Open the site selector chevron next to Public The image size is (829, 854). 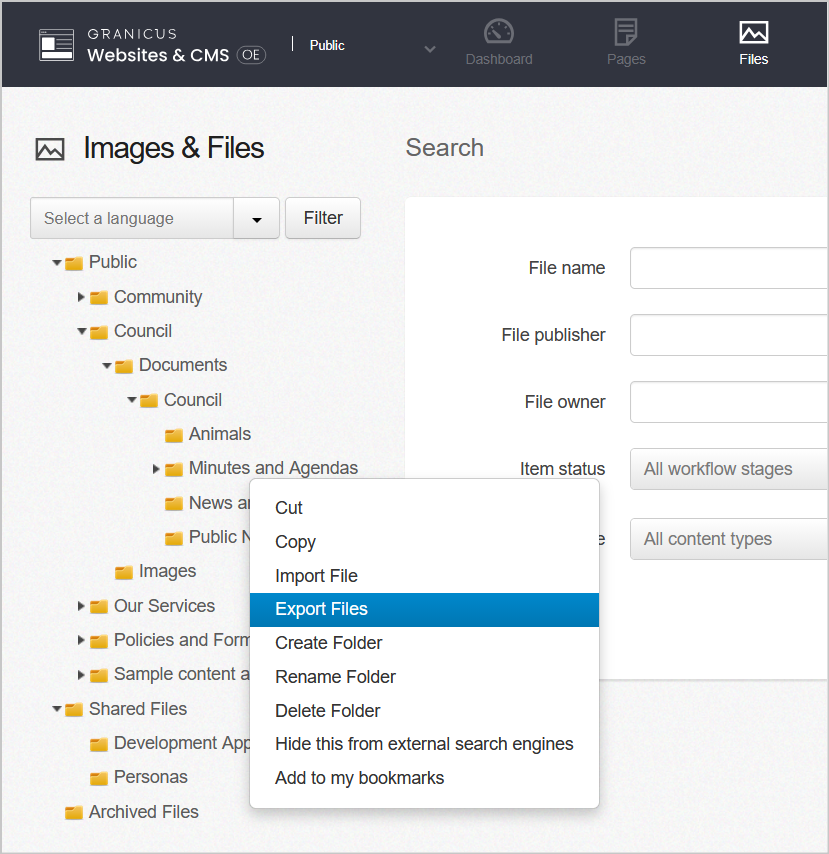(x=430, y=49)
